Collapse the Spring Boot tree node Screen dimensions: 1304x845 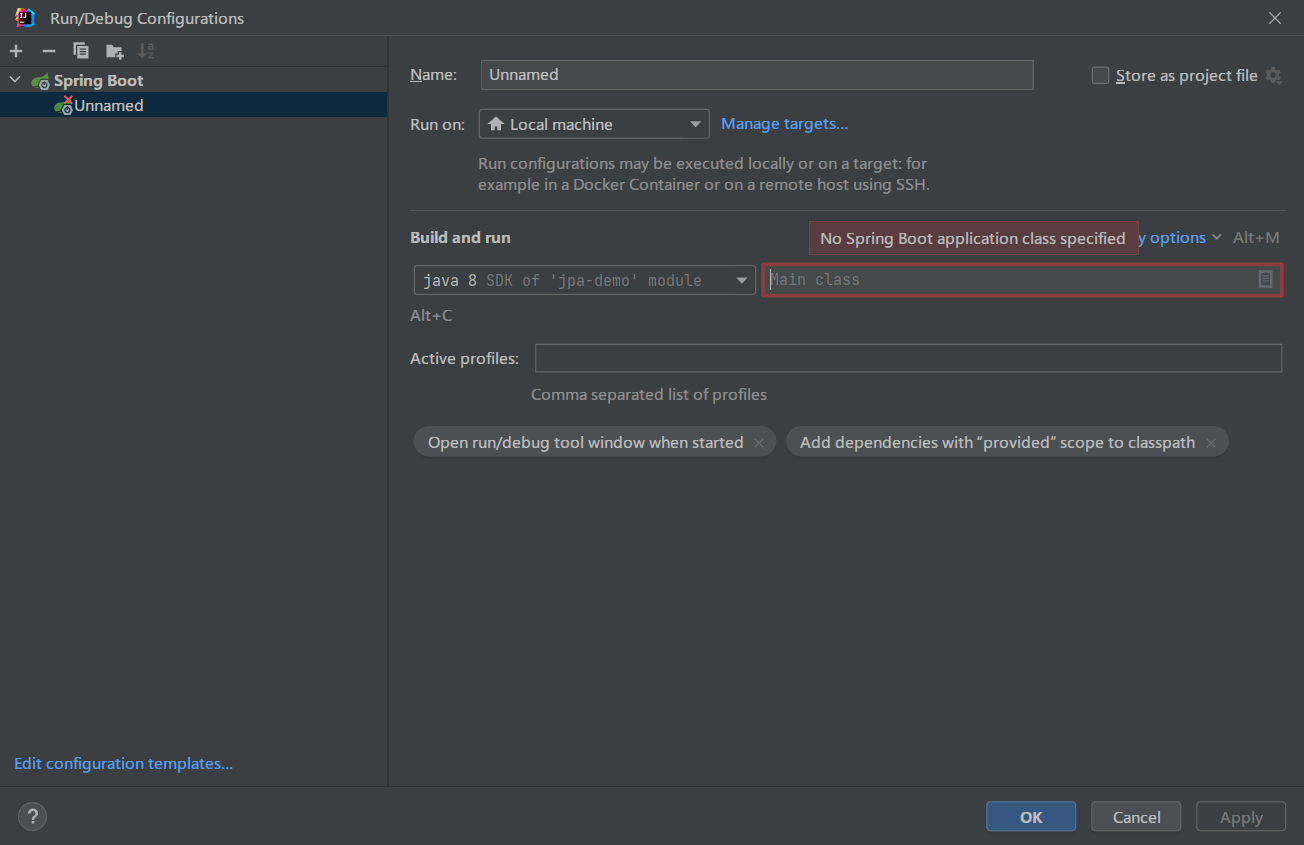click(x=14, y=80)
